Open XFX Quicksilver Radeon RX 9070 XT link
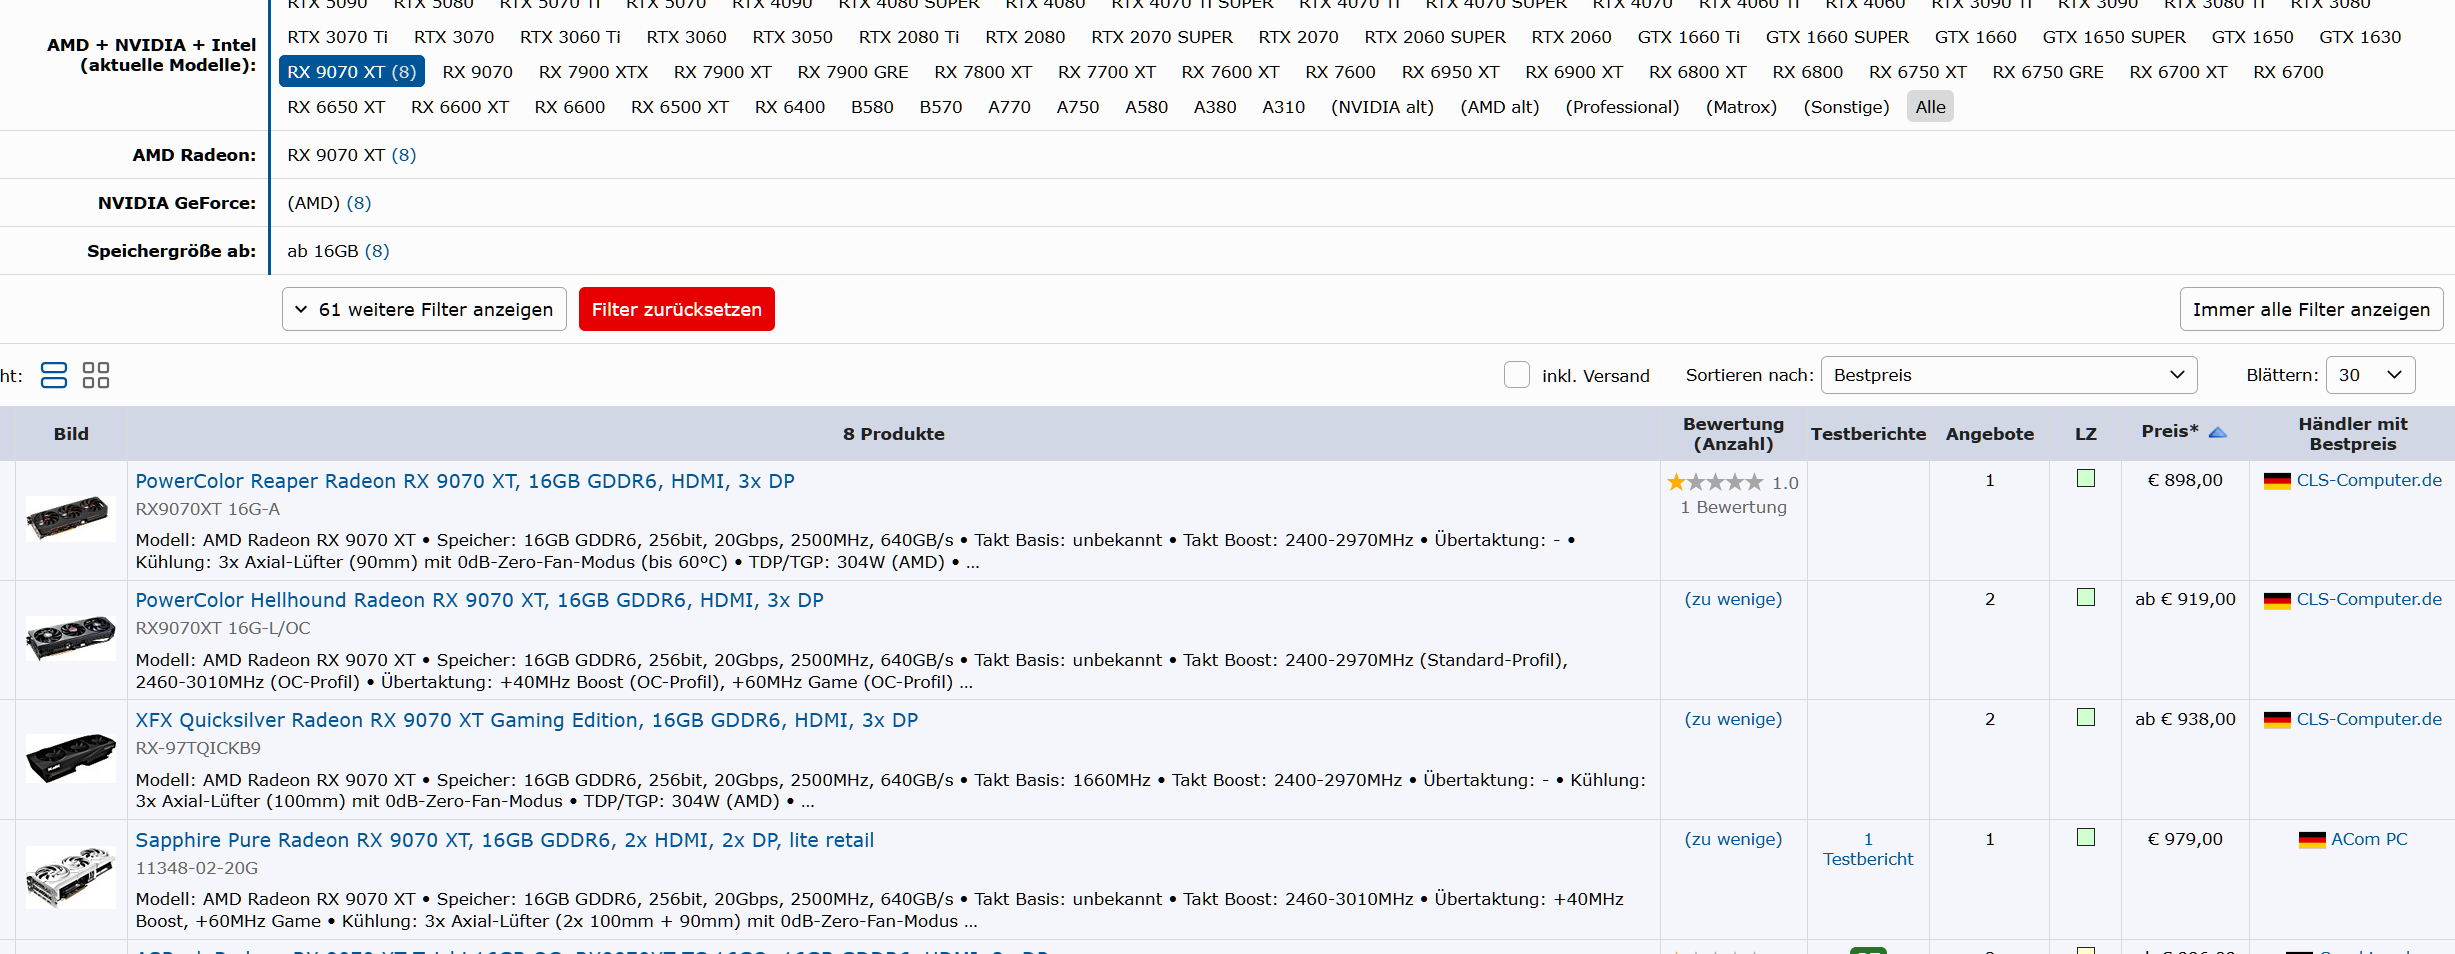This screenshot has height=954, width=2455. click(x=527, y=720)
